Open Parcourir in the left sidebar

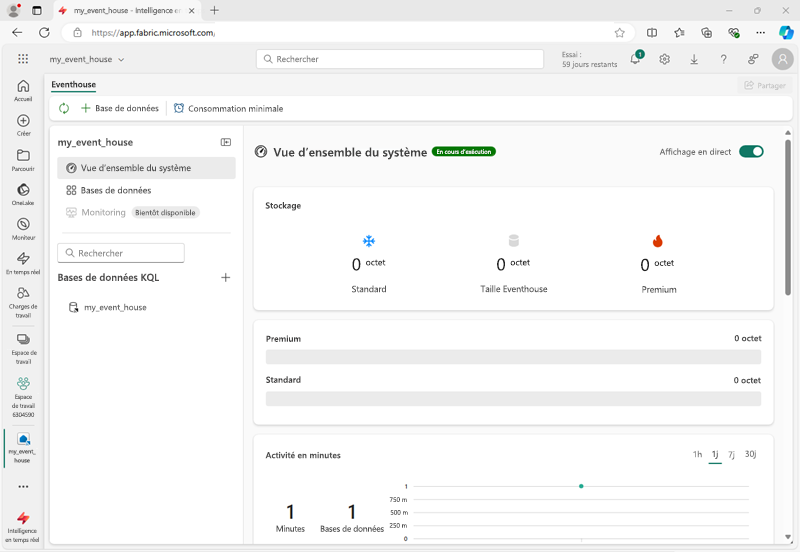coord(23,160)
